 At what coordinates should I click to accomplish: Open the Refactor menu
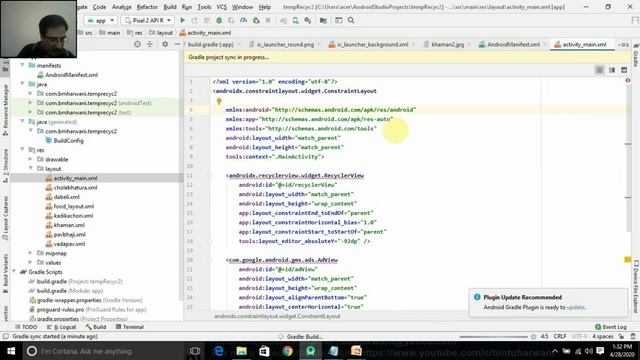pos(147,7)
